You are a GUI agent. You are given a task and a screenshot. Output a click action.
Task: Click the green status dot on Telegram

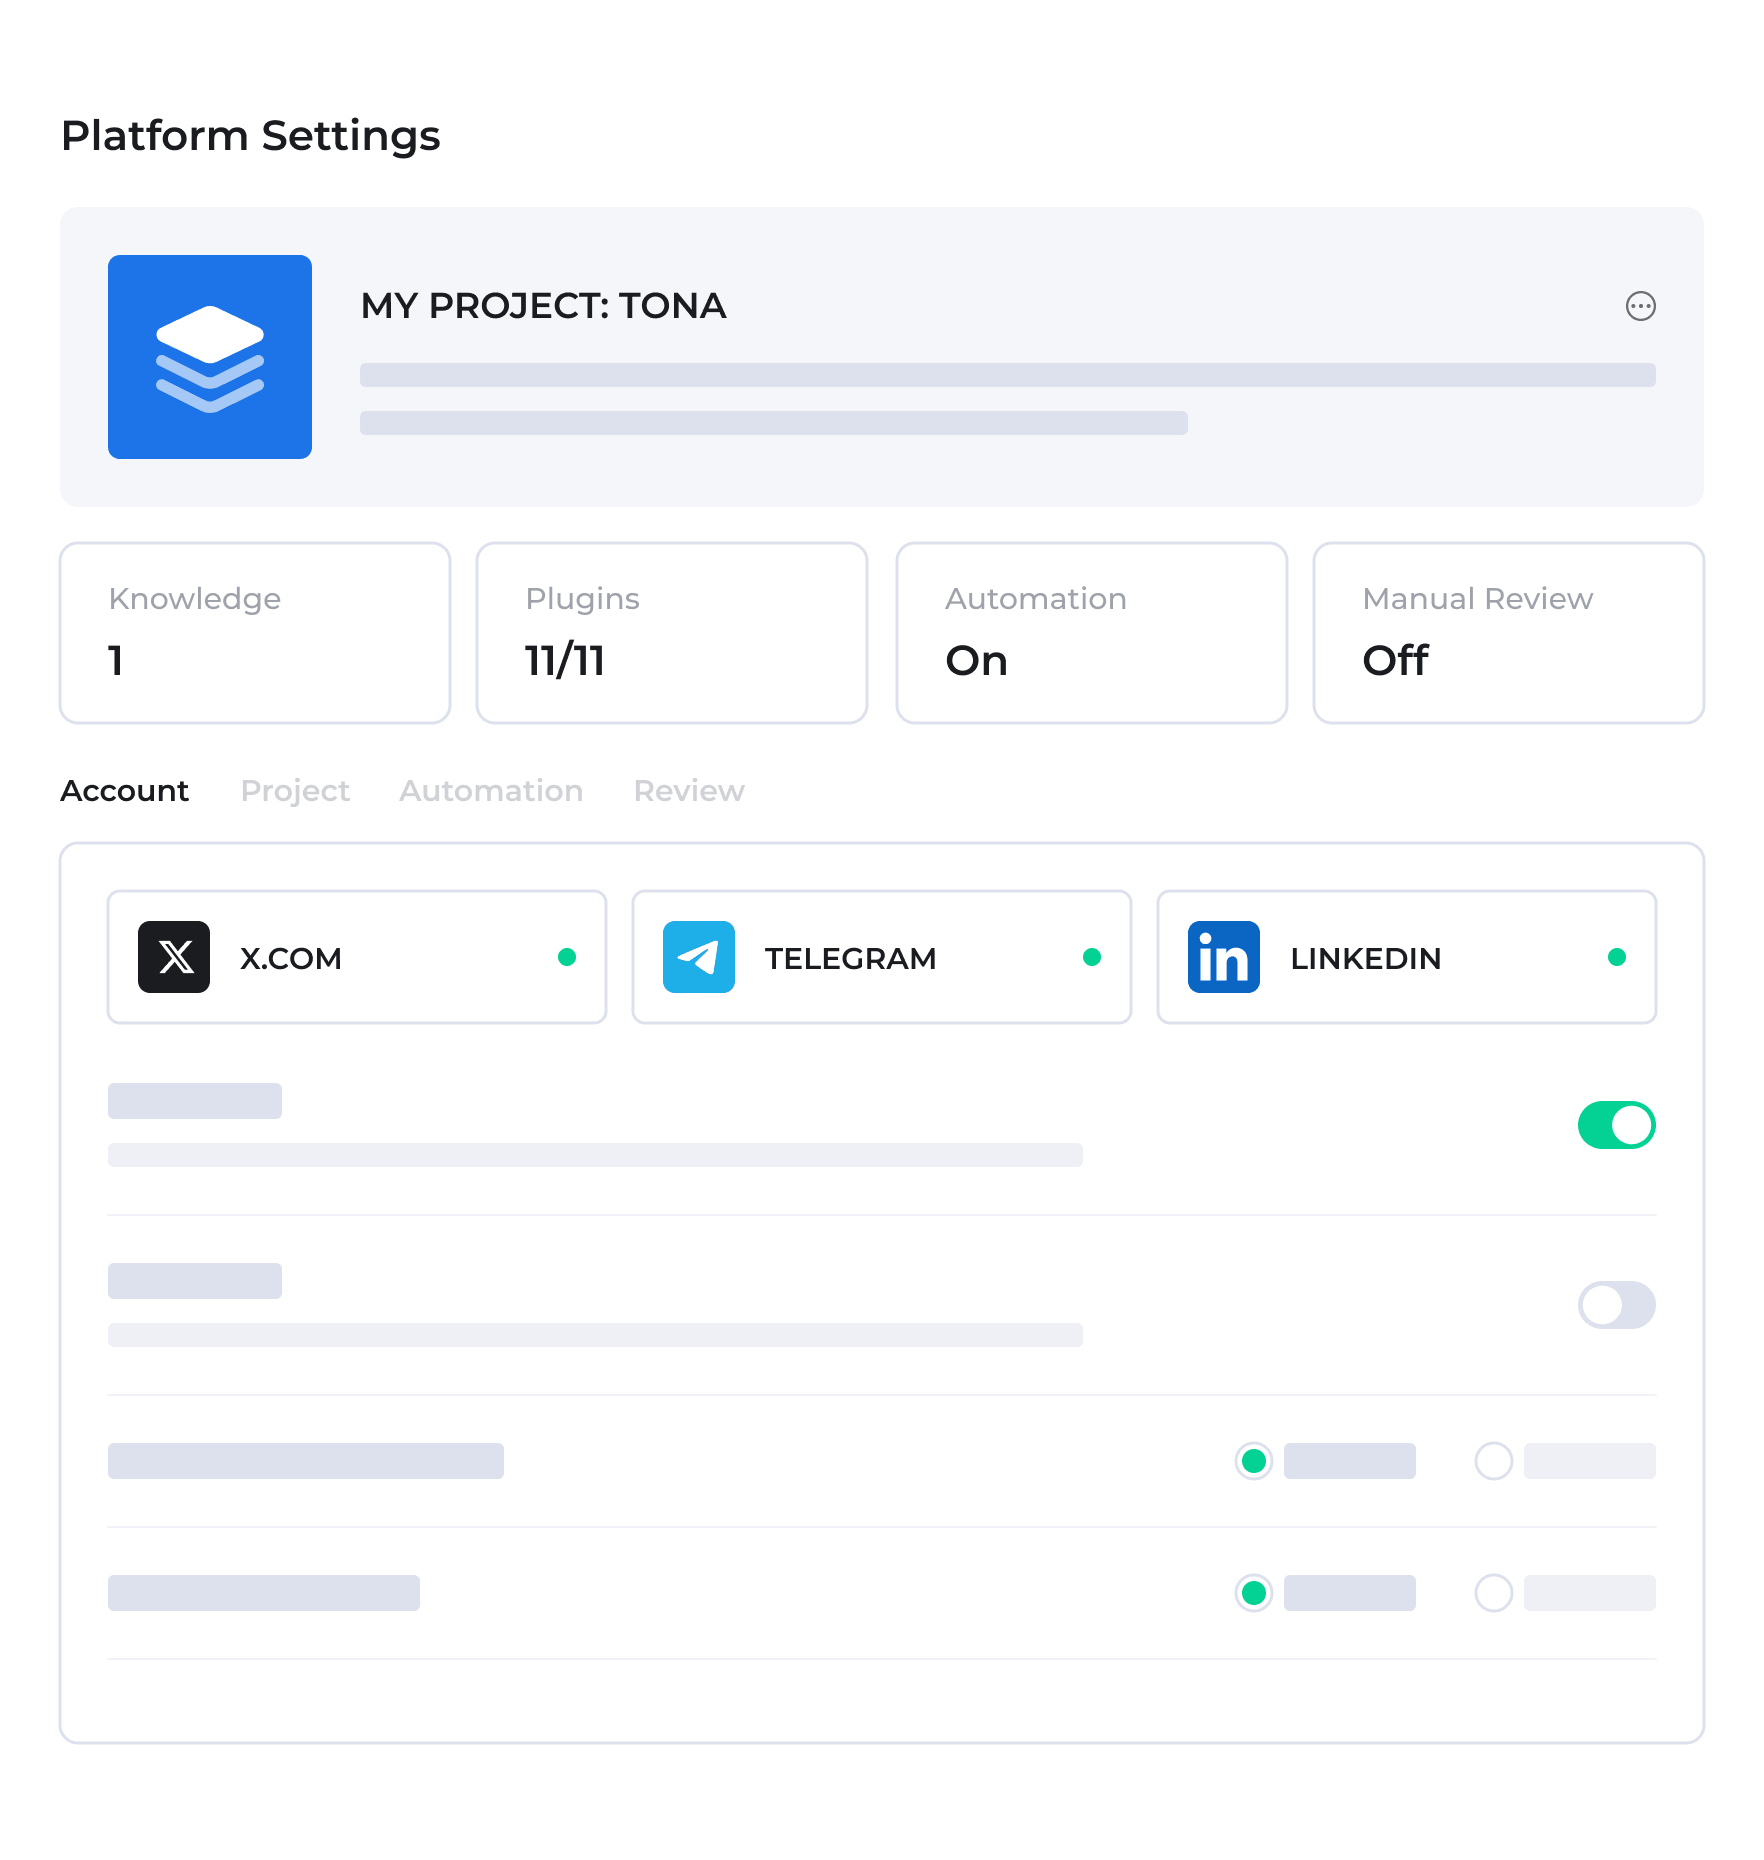point(1092,957)
